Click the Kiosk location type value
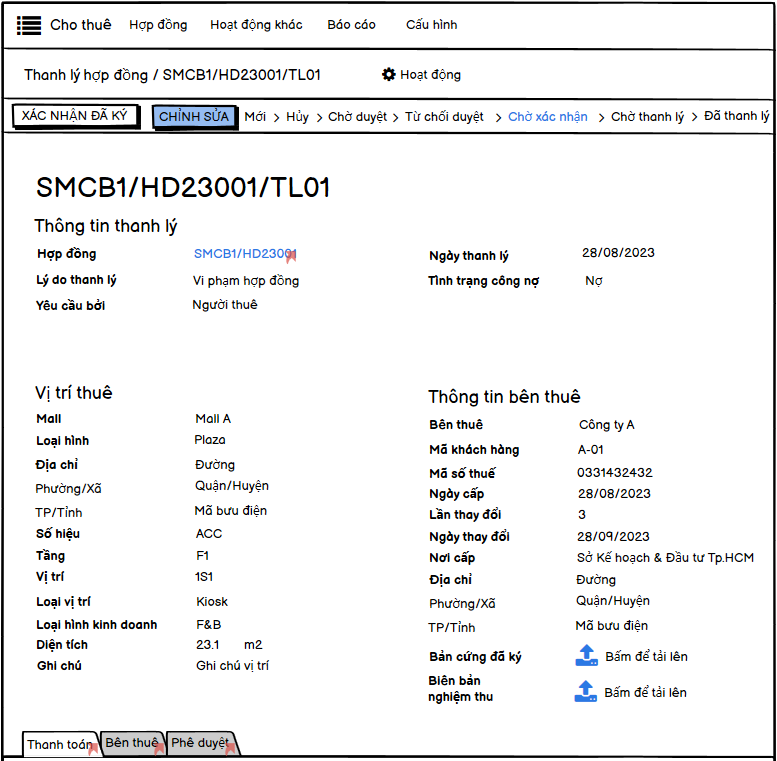The width and height of the screenshot is (777, 761). pos(212,601)
